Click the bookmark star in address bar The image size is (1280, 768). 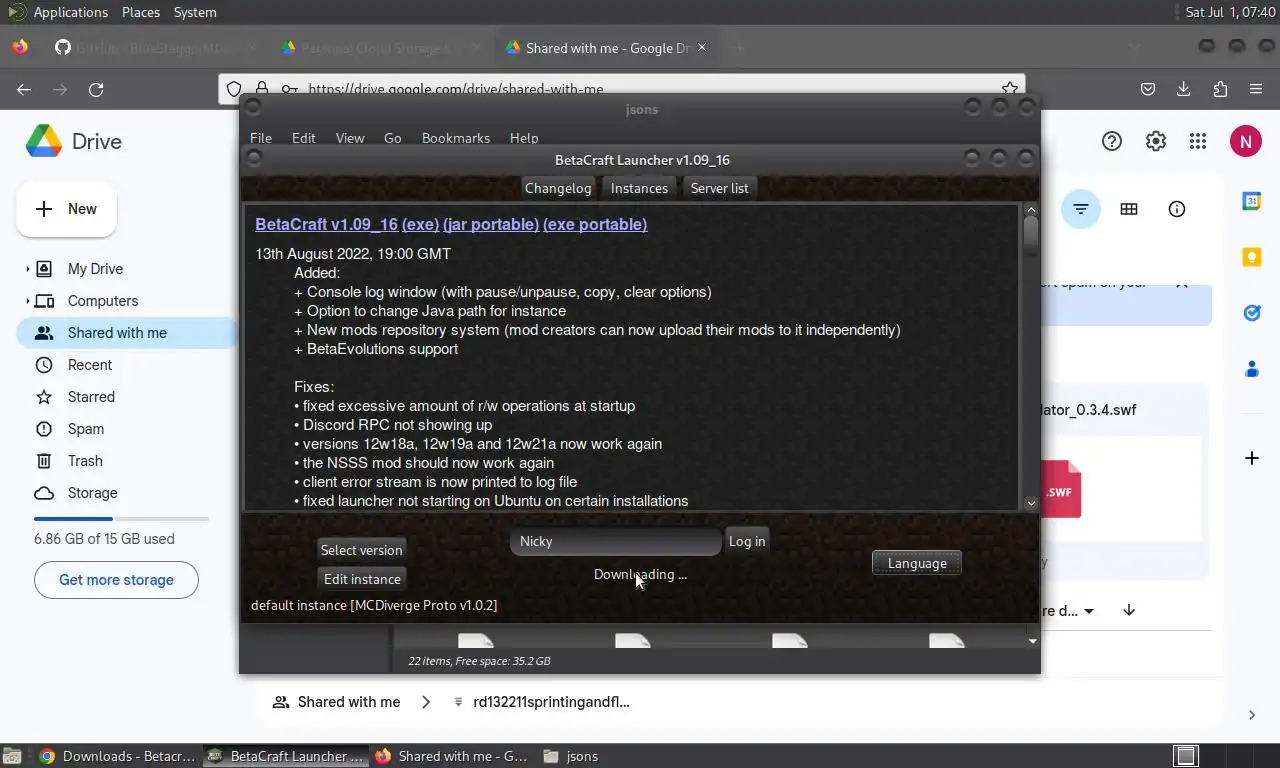coord(1010,89)
